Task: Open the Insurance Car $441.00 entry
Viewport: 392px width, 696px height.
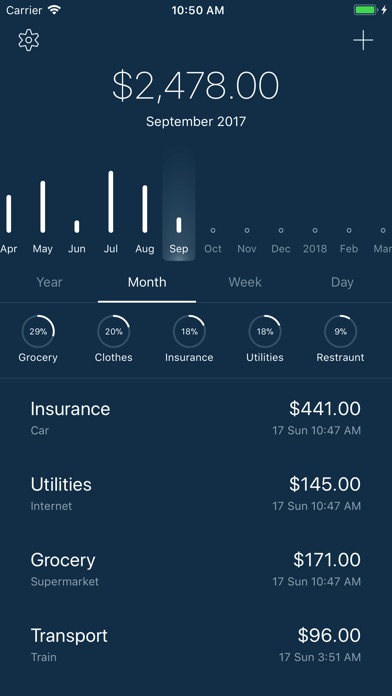Action: 196,418
